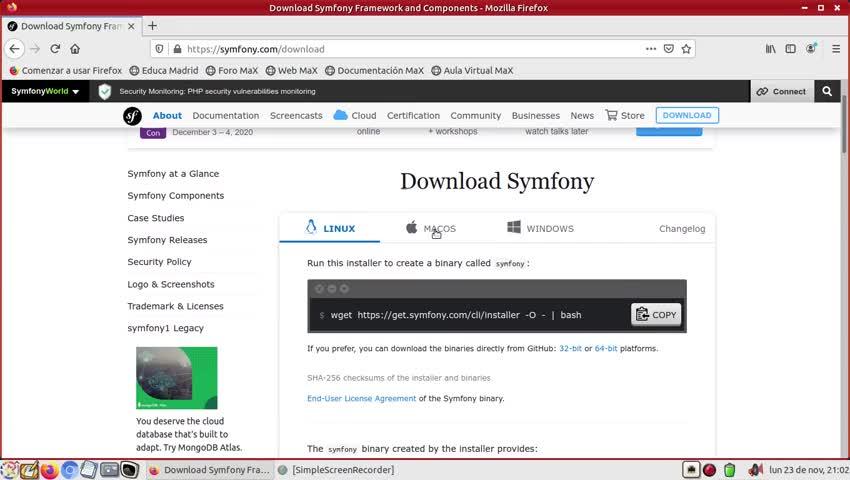Open End-User License Agreement link
Image resolution: width=850 pixels, height=480 pixels.
tap(362, 398)
